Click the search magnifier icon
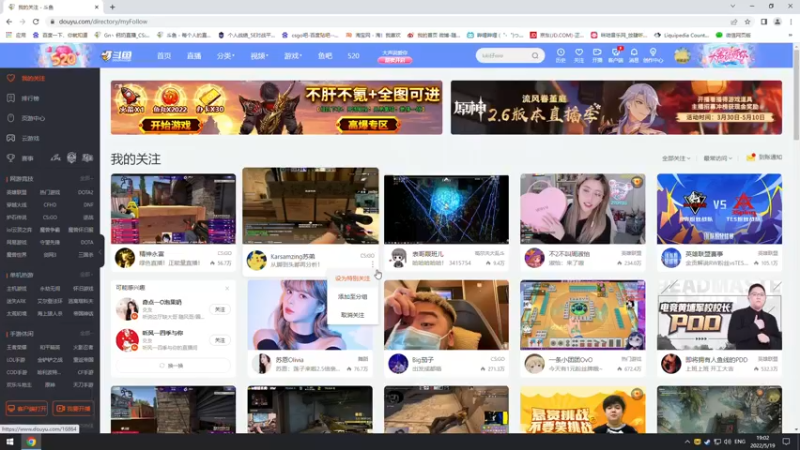800x450 pixels. click(535, 56)
